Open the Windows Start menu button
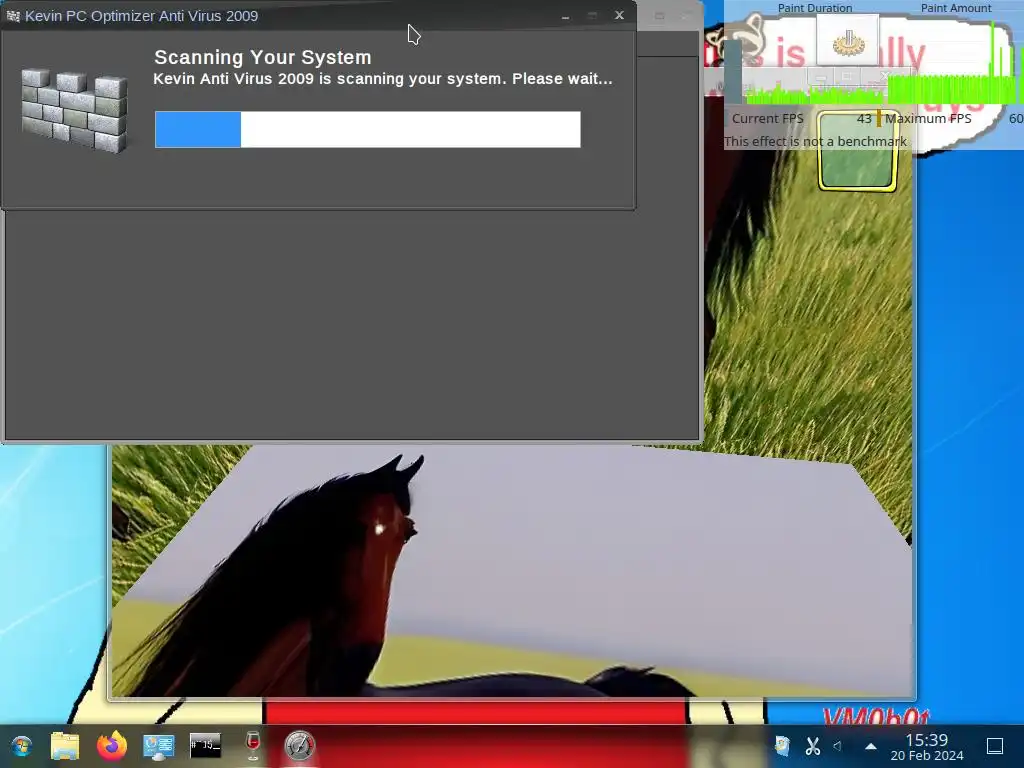The image size is (1024, 768). pos(22,746)
